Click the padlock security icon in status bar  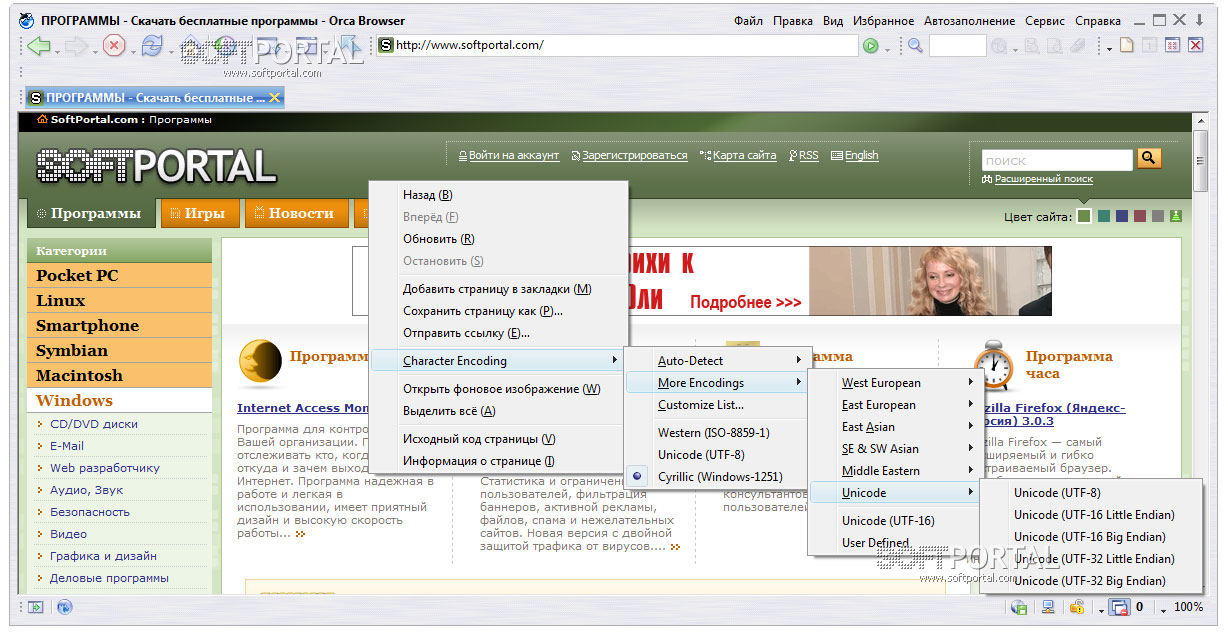(x=1076, y=606)
